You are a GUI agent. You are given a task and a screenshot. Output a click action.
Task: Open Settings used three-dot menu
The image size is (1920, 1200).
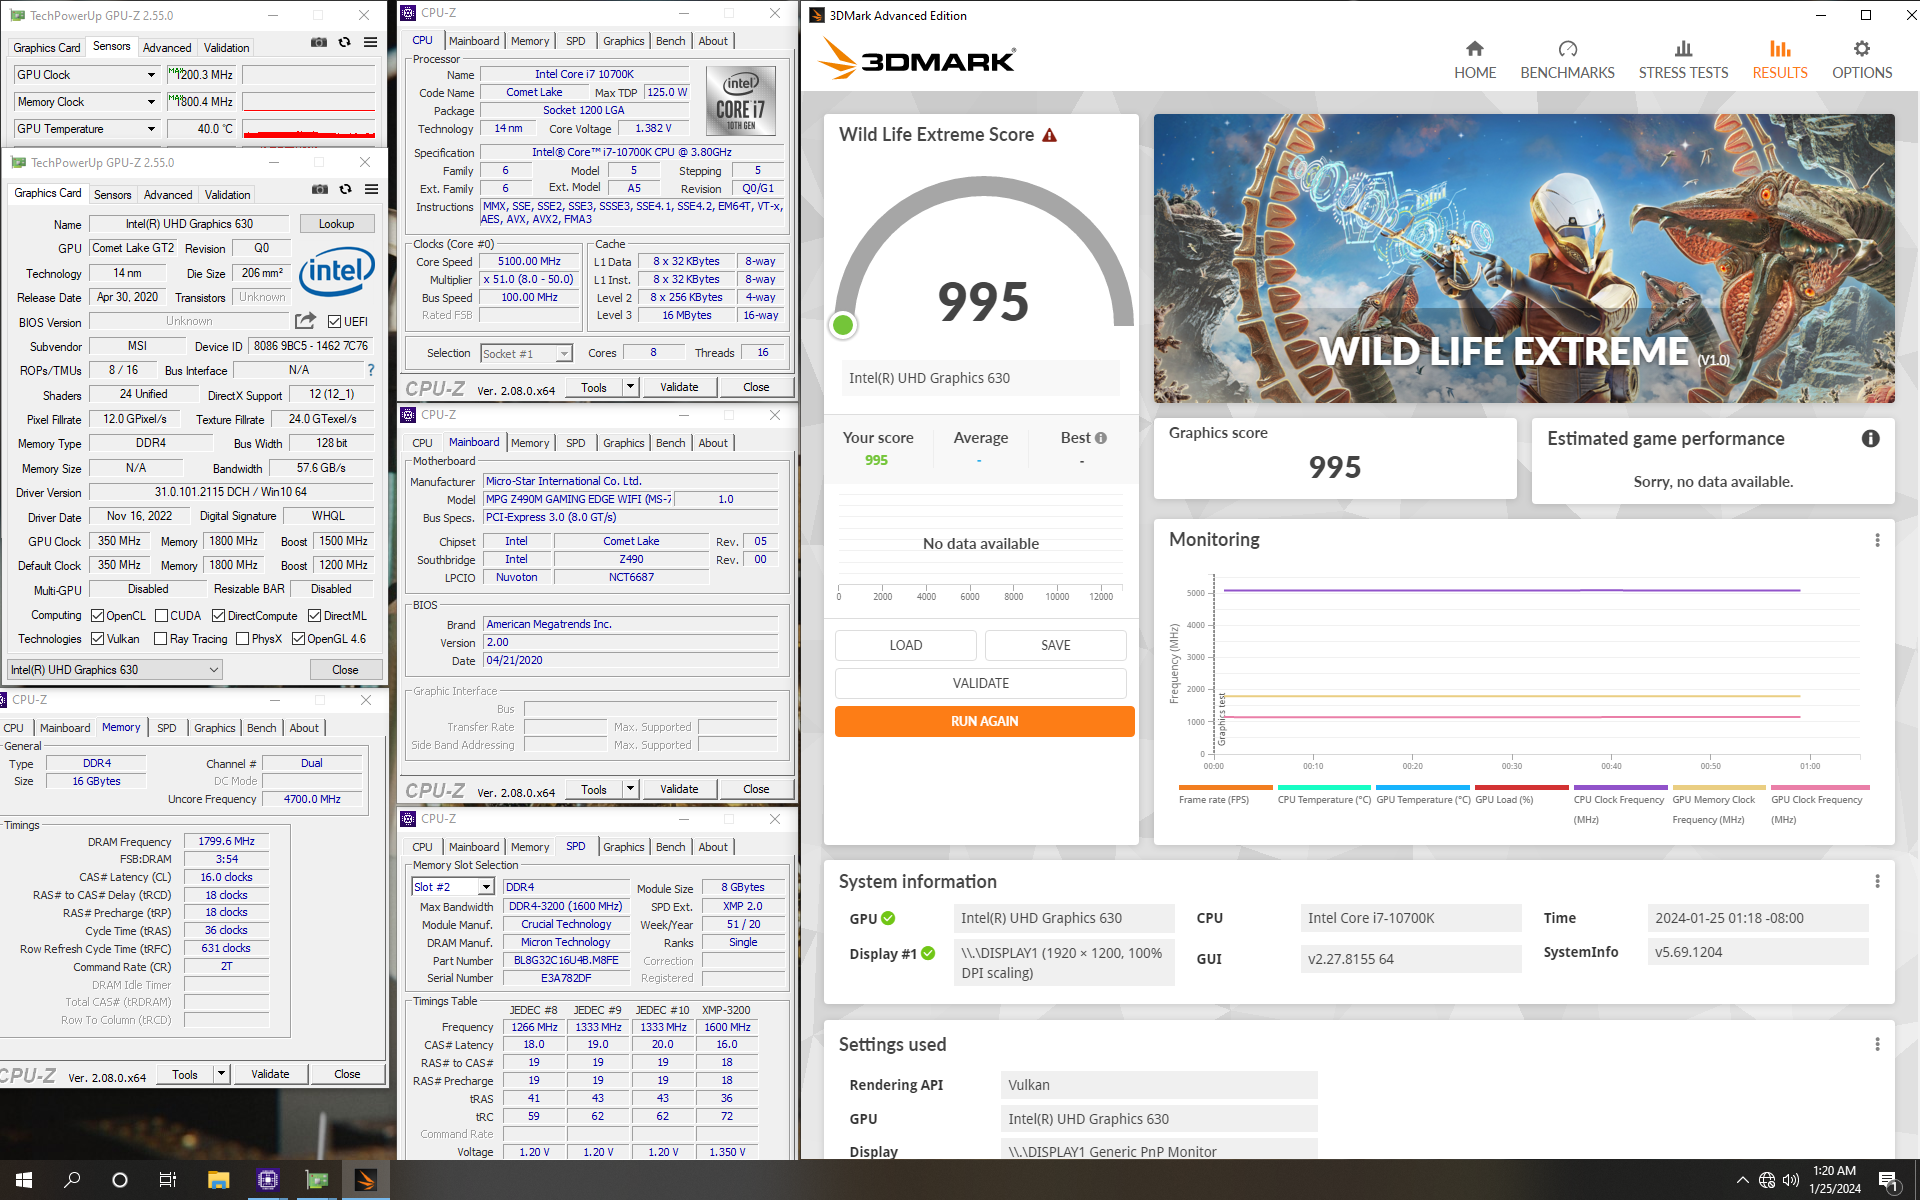pos(1877,1044)
